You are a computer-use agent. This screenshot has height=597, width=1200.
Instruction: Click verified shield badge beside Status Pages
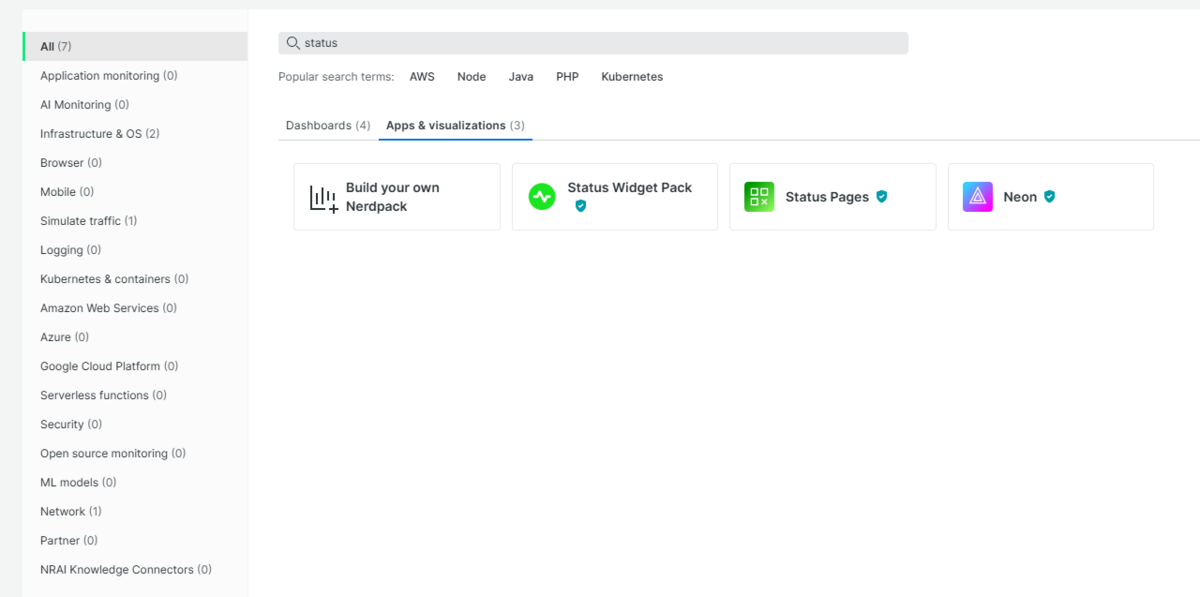(x=882, y=197)
